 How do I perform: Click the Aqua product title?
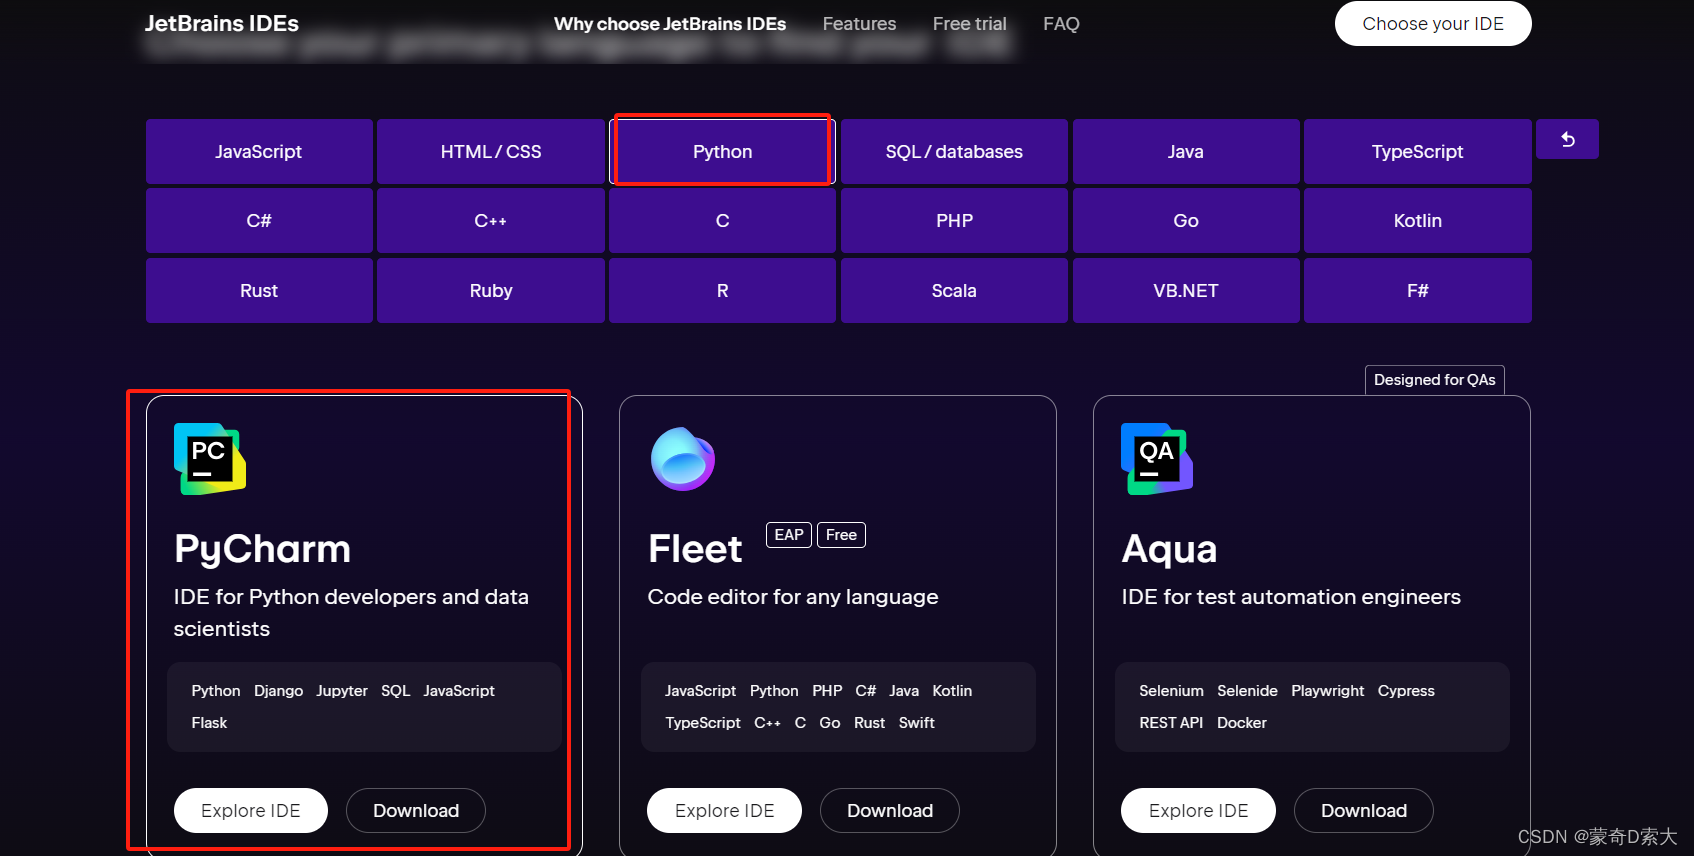pyautogui.click(x=1169, y=549)
